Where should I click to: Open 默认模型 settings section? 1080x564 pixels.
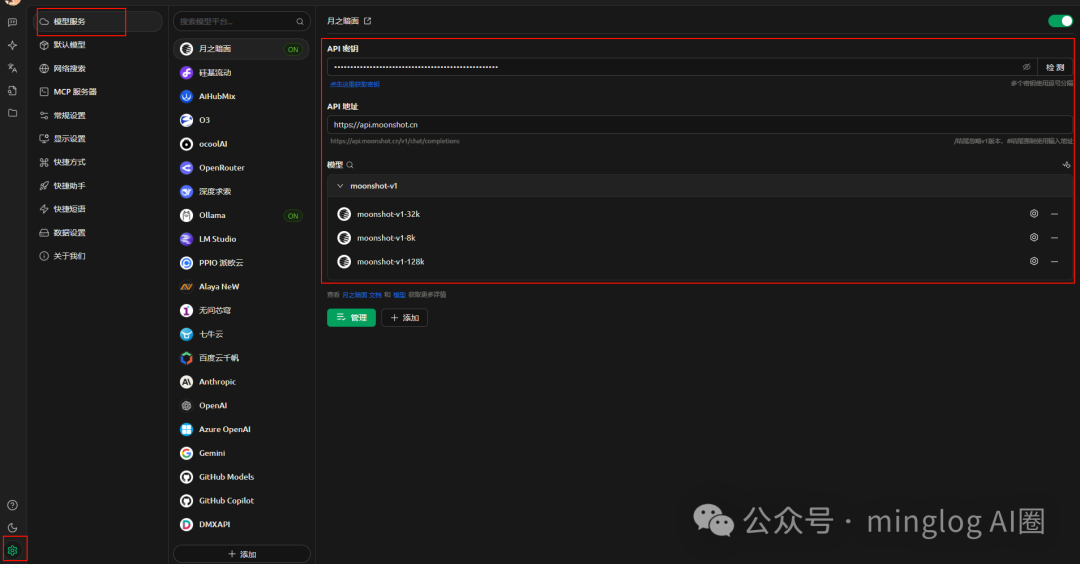pos(100,45)
